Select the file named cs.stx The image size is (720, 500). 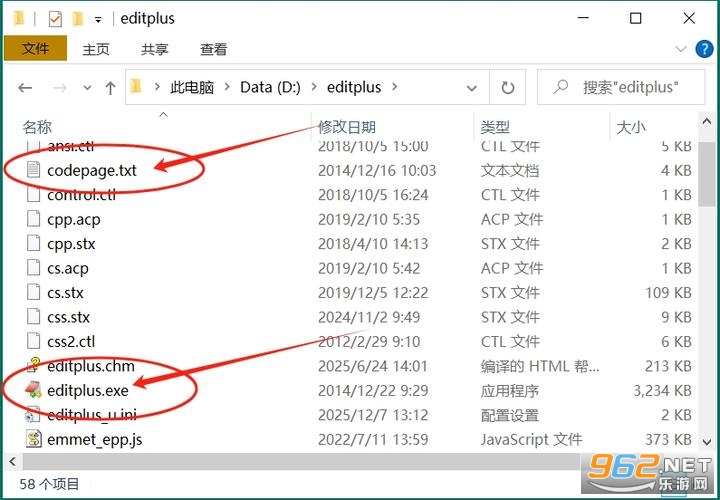tap(65, 292)
